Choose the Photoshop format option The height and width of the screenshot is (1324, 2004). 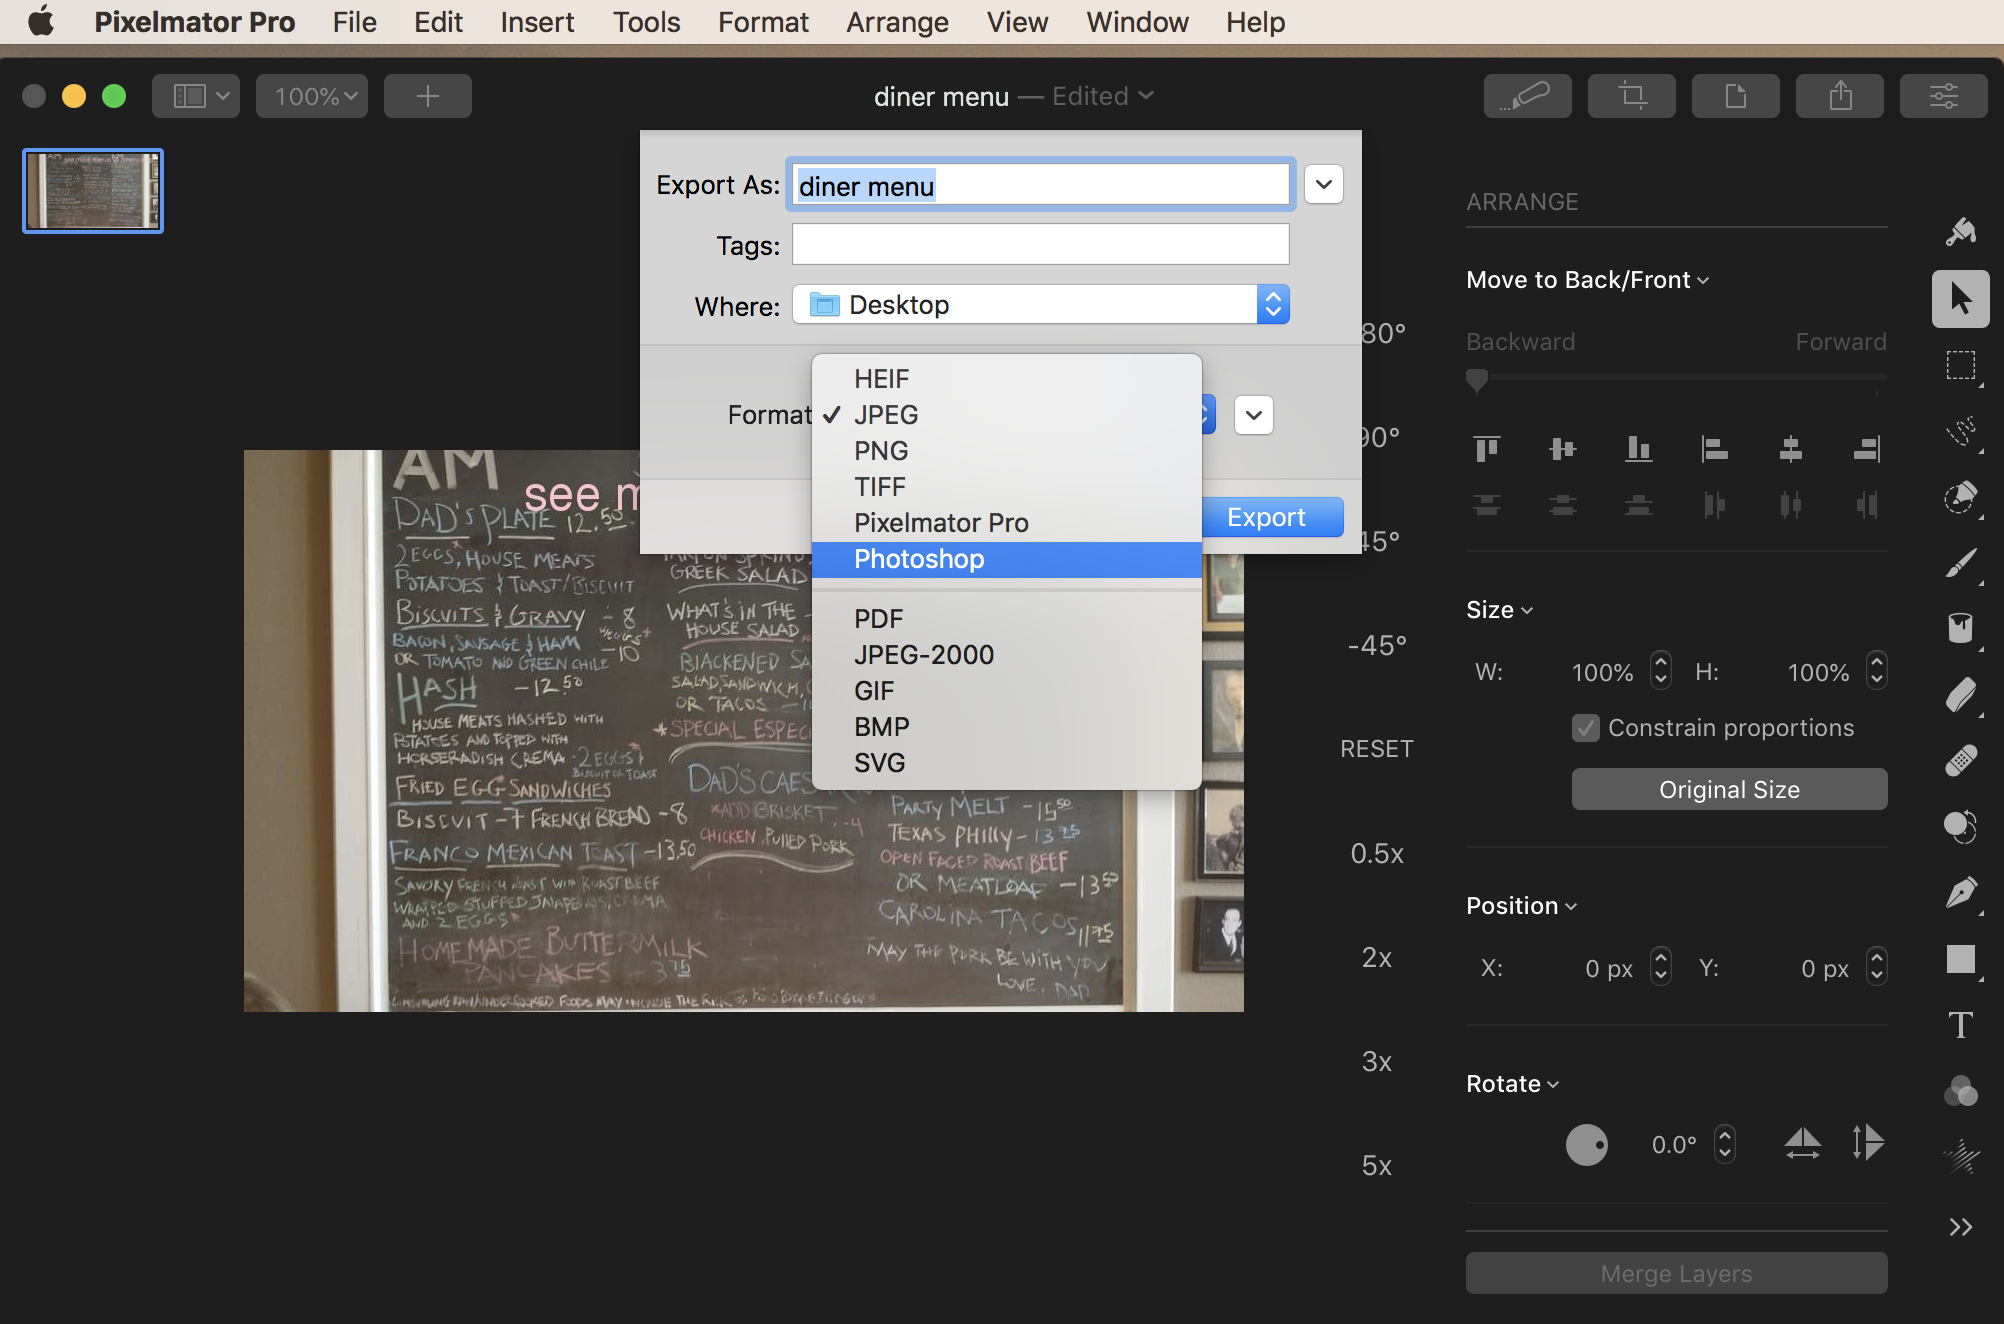click(x=918, y=559)
